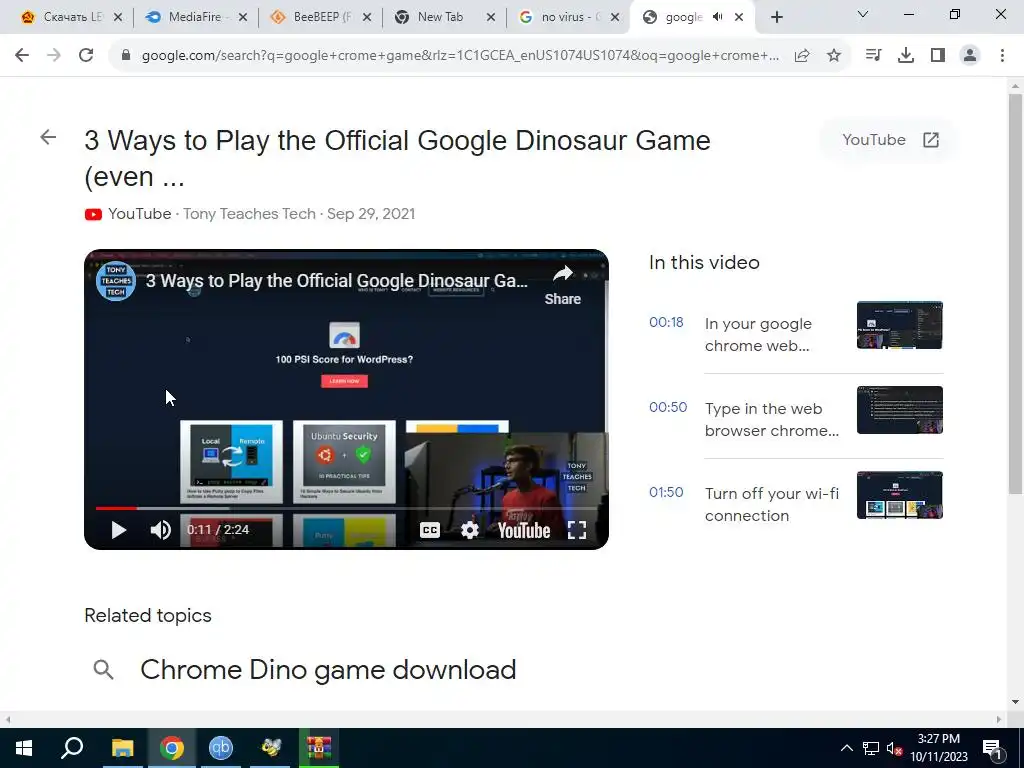Bookmark this page with the star icon
The width and height of the screenshot is (1024, 768).
[834, 56]
